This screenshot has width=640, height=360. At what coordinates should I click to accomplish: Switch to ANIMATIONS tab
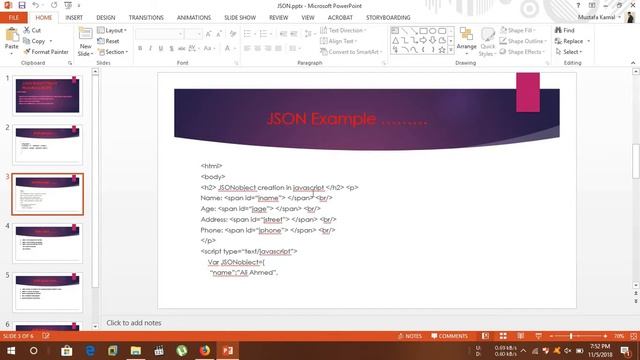[194, 18]
